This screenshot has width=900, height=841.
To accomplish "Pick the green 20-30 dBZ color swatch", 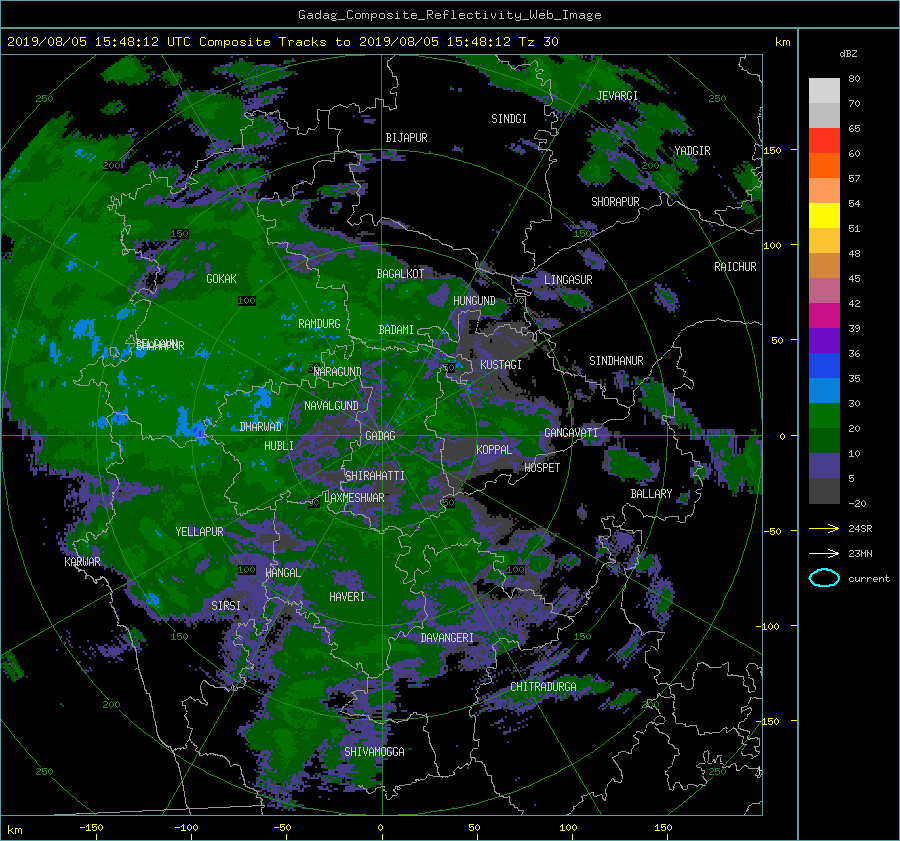I will tap(824, 416).
